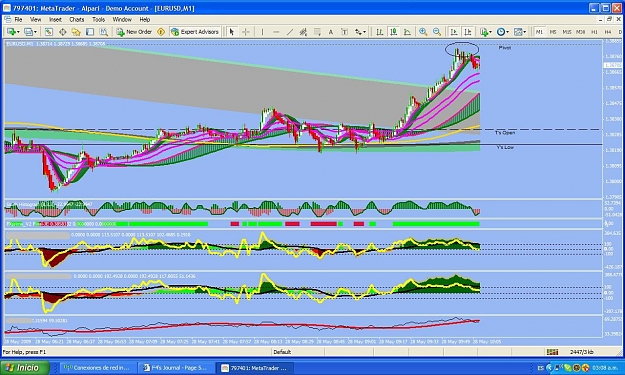This screenshot has height=375, width=625.
Task: Toggle chart auto scroll icon
Action: 454,32
